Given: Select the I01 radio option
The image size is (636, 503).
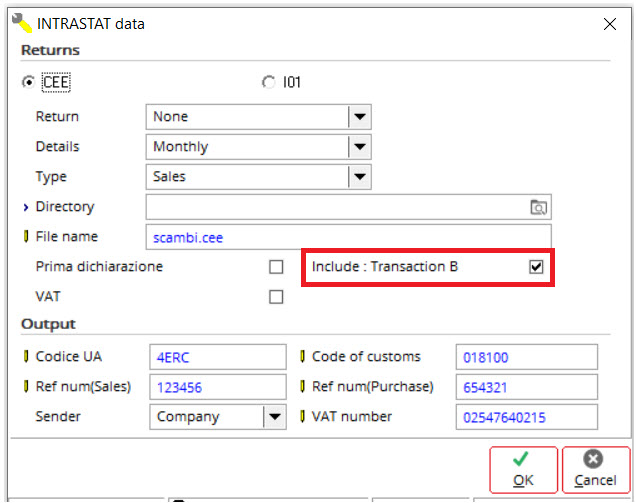Looking at the screenshot, I should pyautogui.click(x=268, y=82).
